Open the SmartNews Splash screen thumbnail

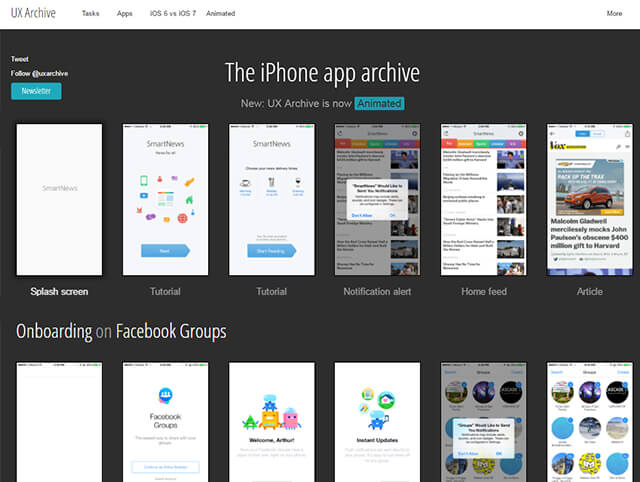[x=59, y=200]
